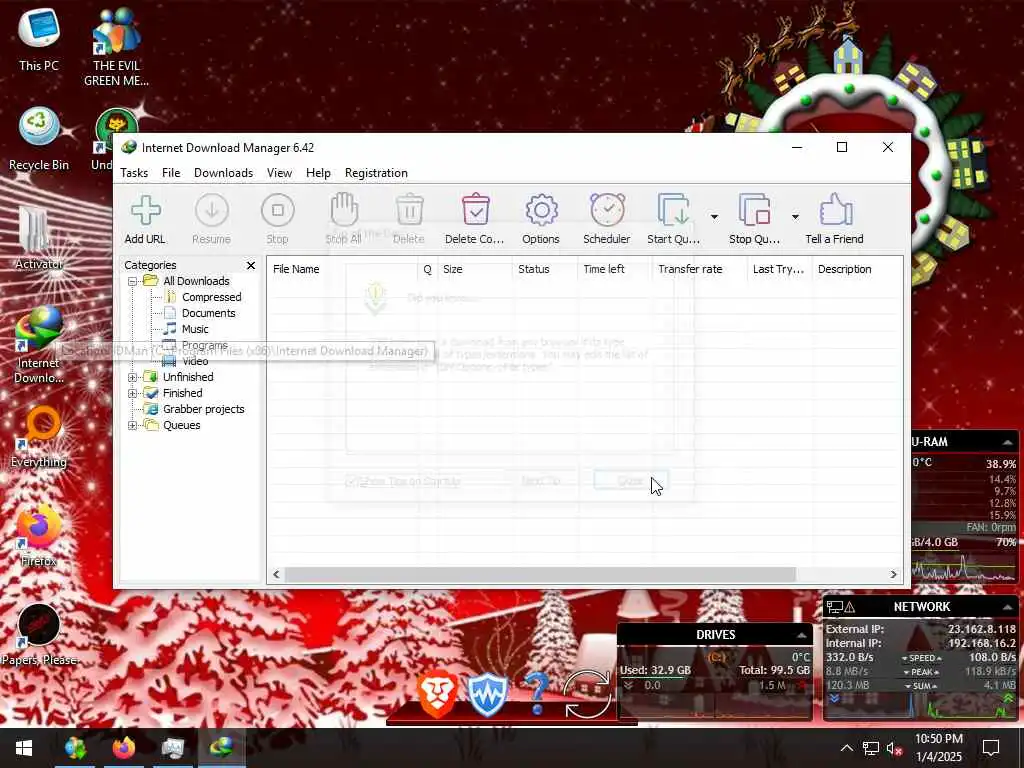Image resolution: width=1024 pixels, height=768 pixels.
Task: Click the horizontal scrollbar left arrow
Action: 276,575
